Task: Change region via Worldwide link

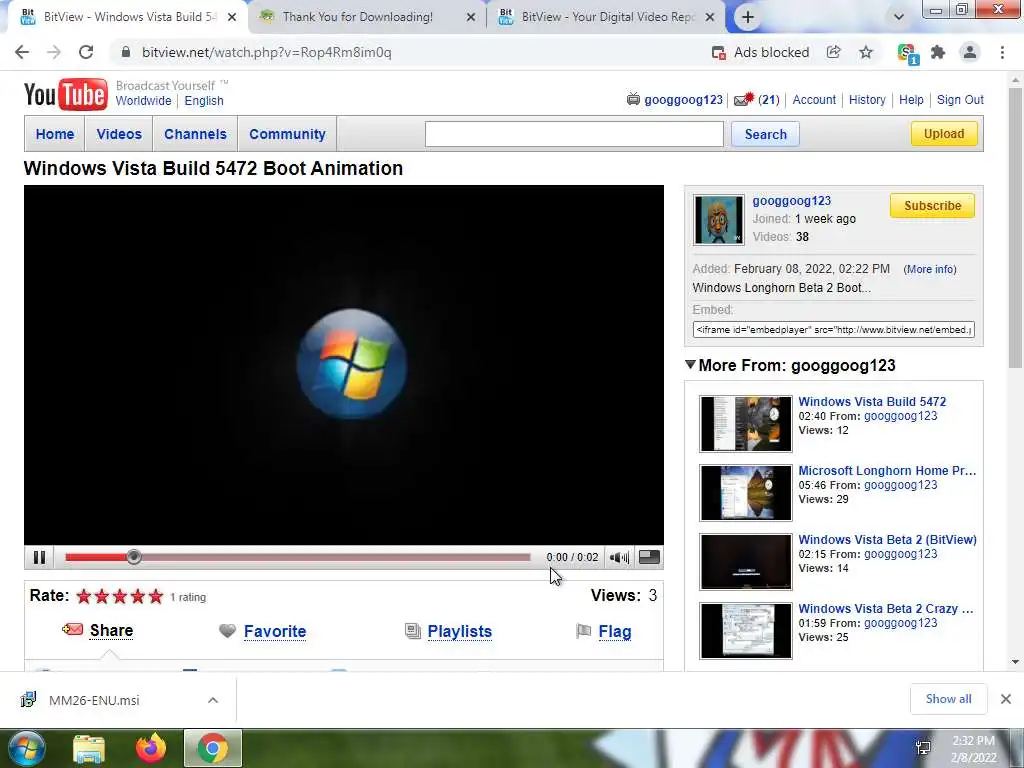Action: 143,101
